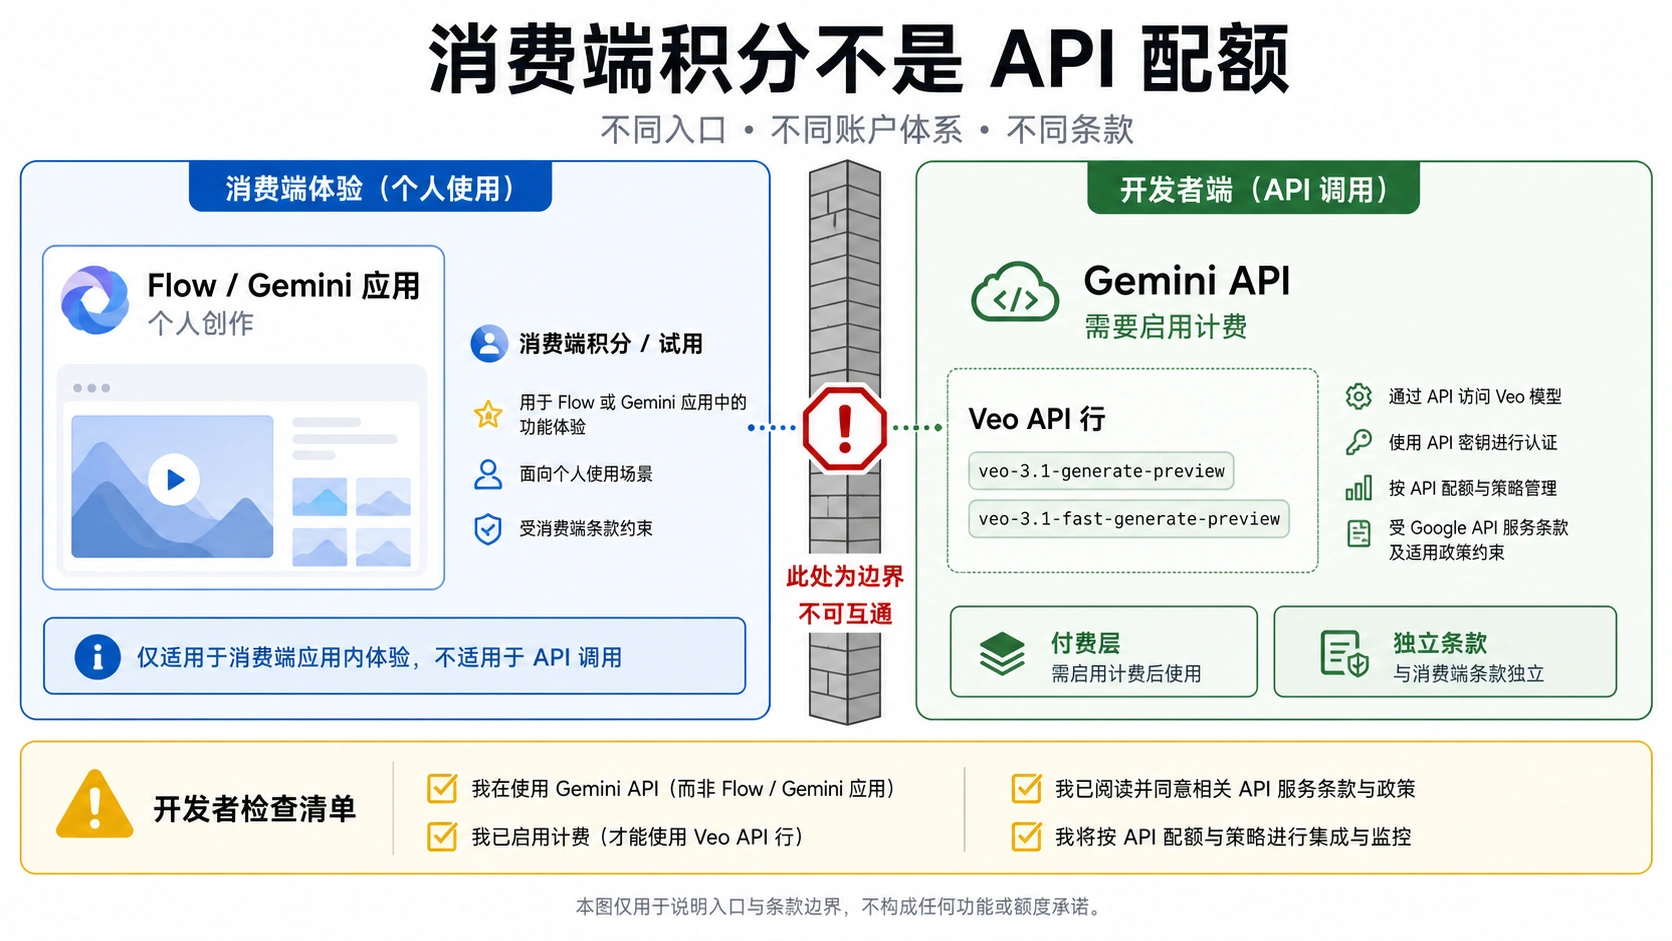The image size is (1672, 941).
Task: Click the shield check icon beside 受消费端条款约束
Action: pyautogui.click(x=488, y=529)
